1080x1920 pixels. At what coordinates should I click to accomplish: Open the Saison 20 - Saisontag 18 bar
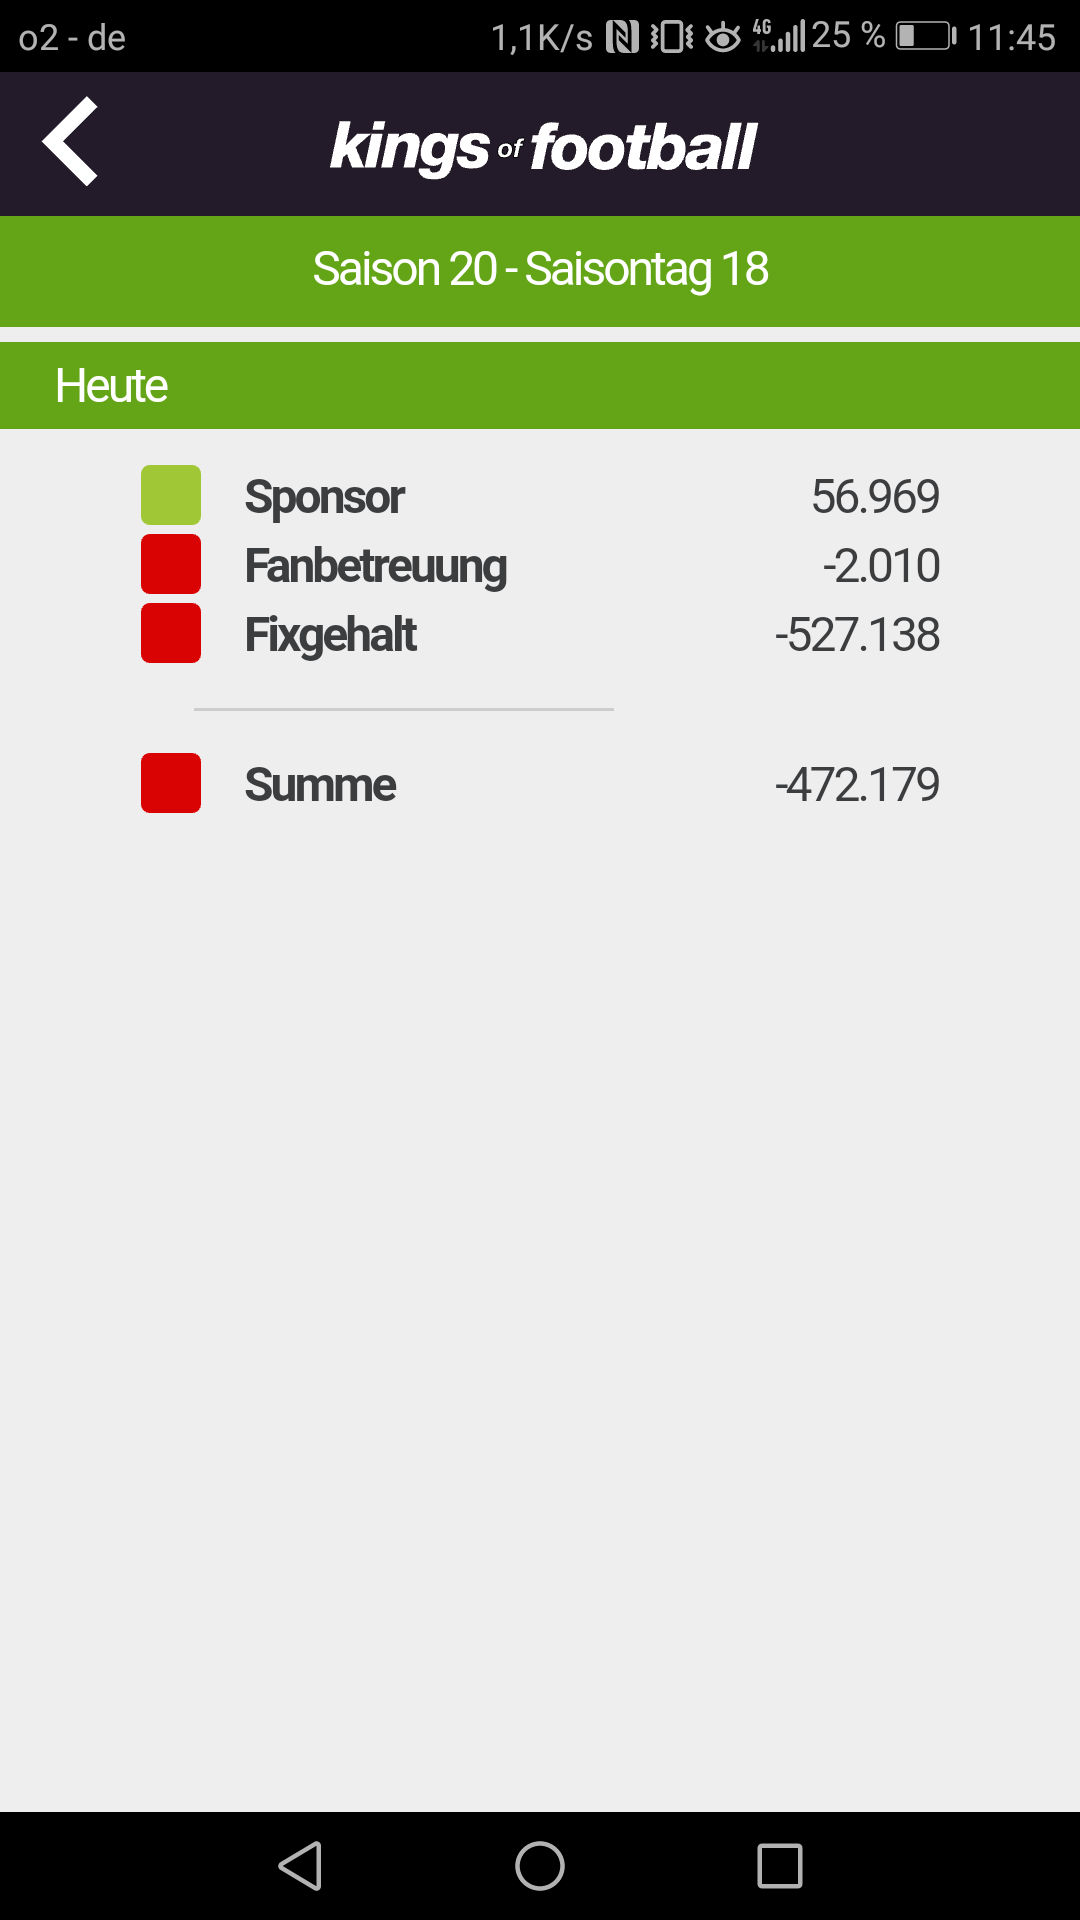point(540,271)
